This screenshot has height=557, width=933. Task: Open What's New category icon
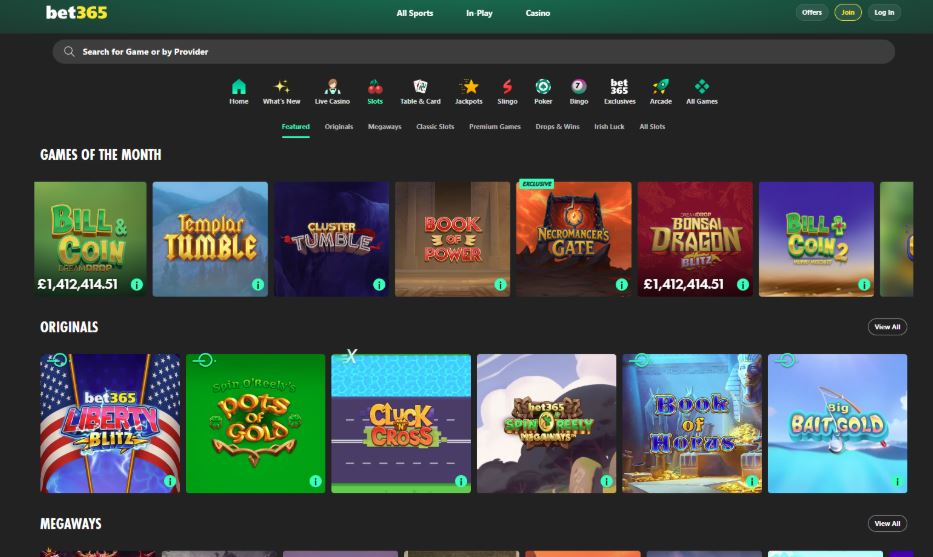(x=281, y=92)
